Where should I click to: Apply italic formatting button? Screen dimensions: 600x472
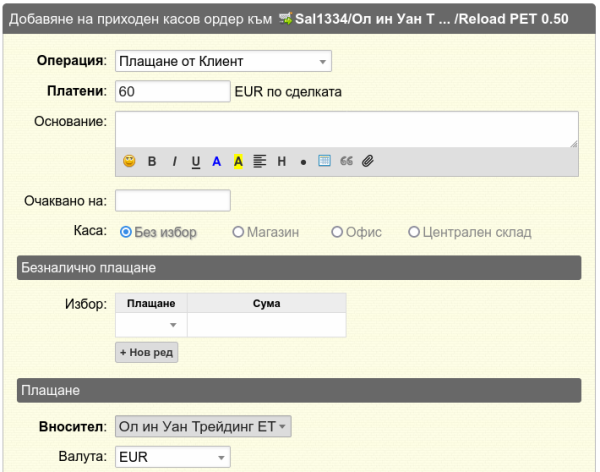tap(174, 162)
